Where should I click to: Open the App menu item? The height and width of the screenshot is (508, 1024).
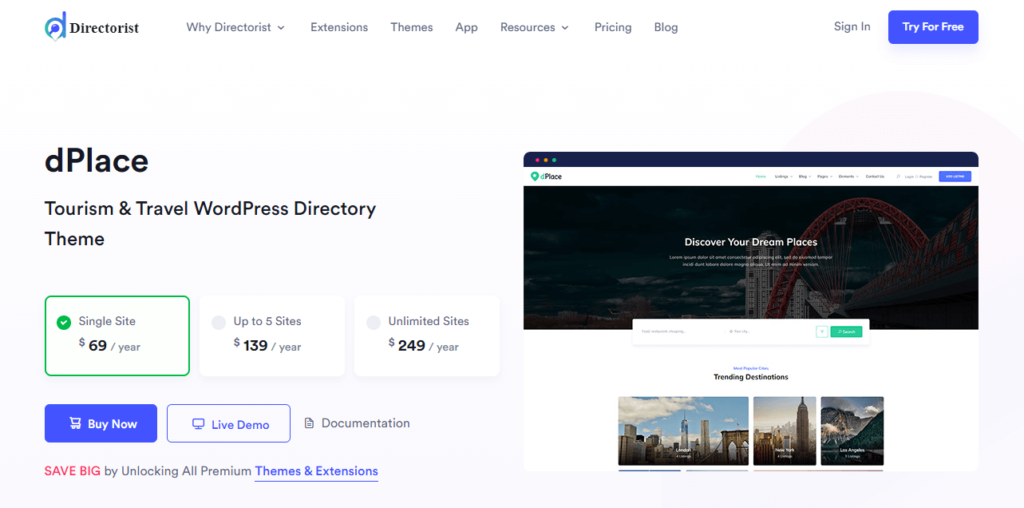pyautogui.click(x=466, y=27)
